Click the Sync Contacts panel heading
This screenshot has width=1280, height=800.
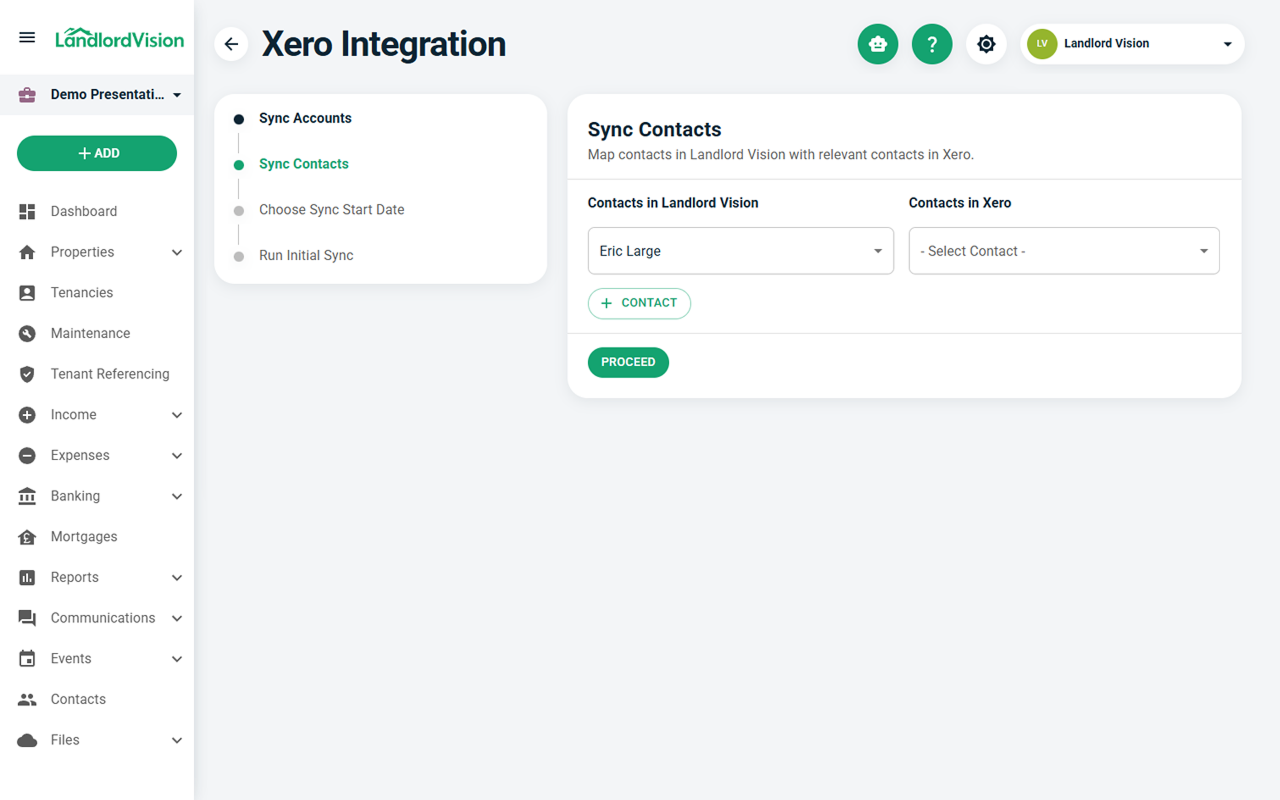[654, 130]
